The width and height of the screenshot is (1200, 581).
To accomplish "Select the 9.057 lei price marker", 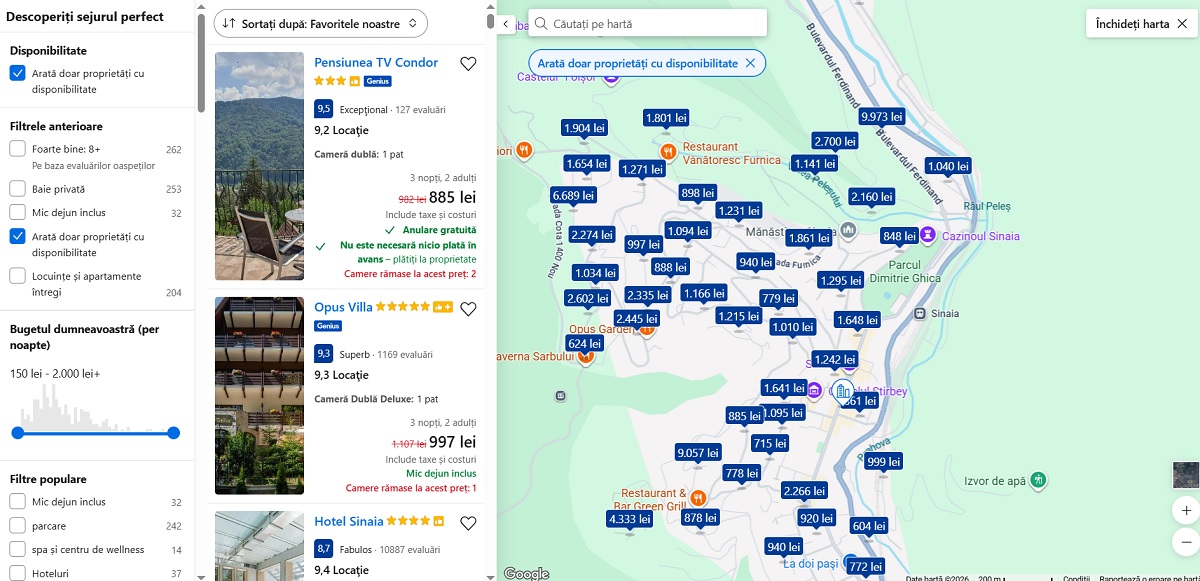I will (x=698, y=453).
